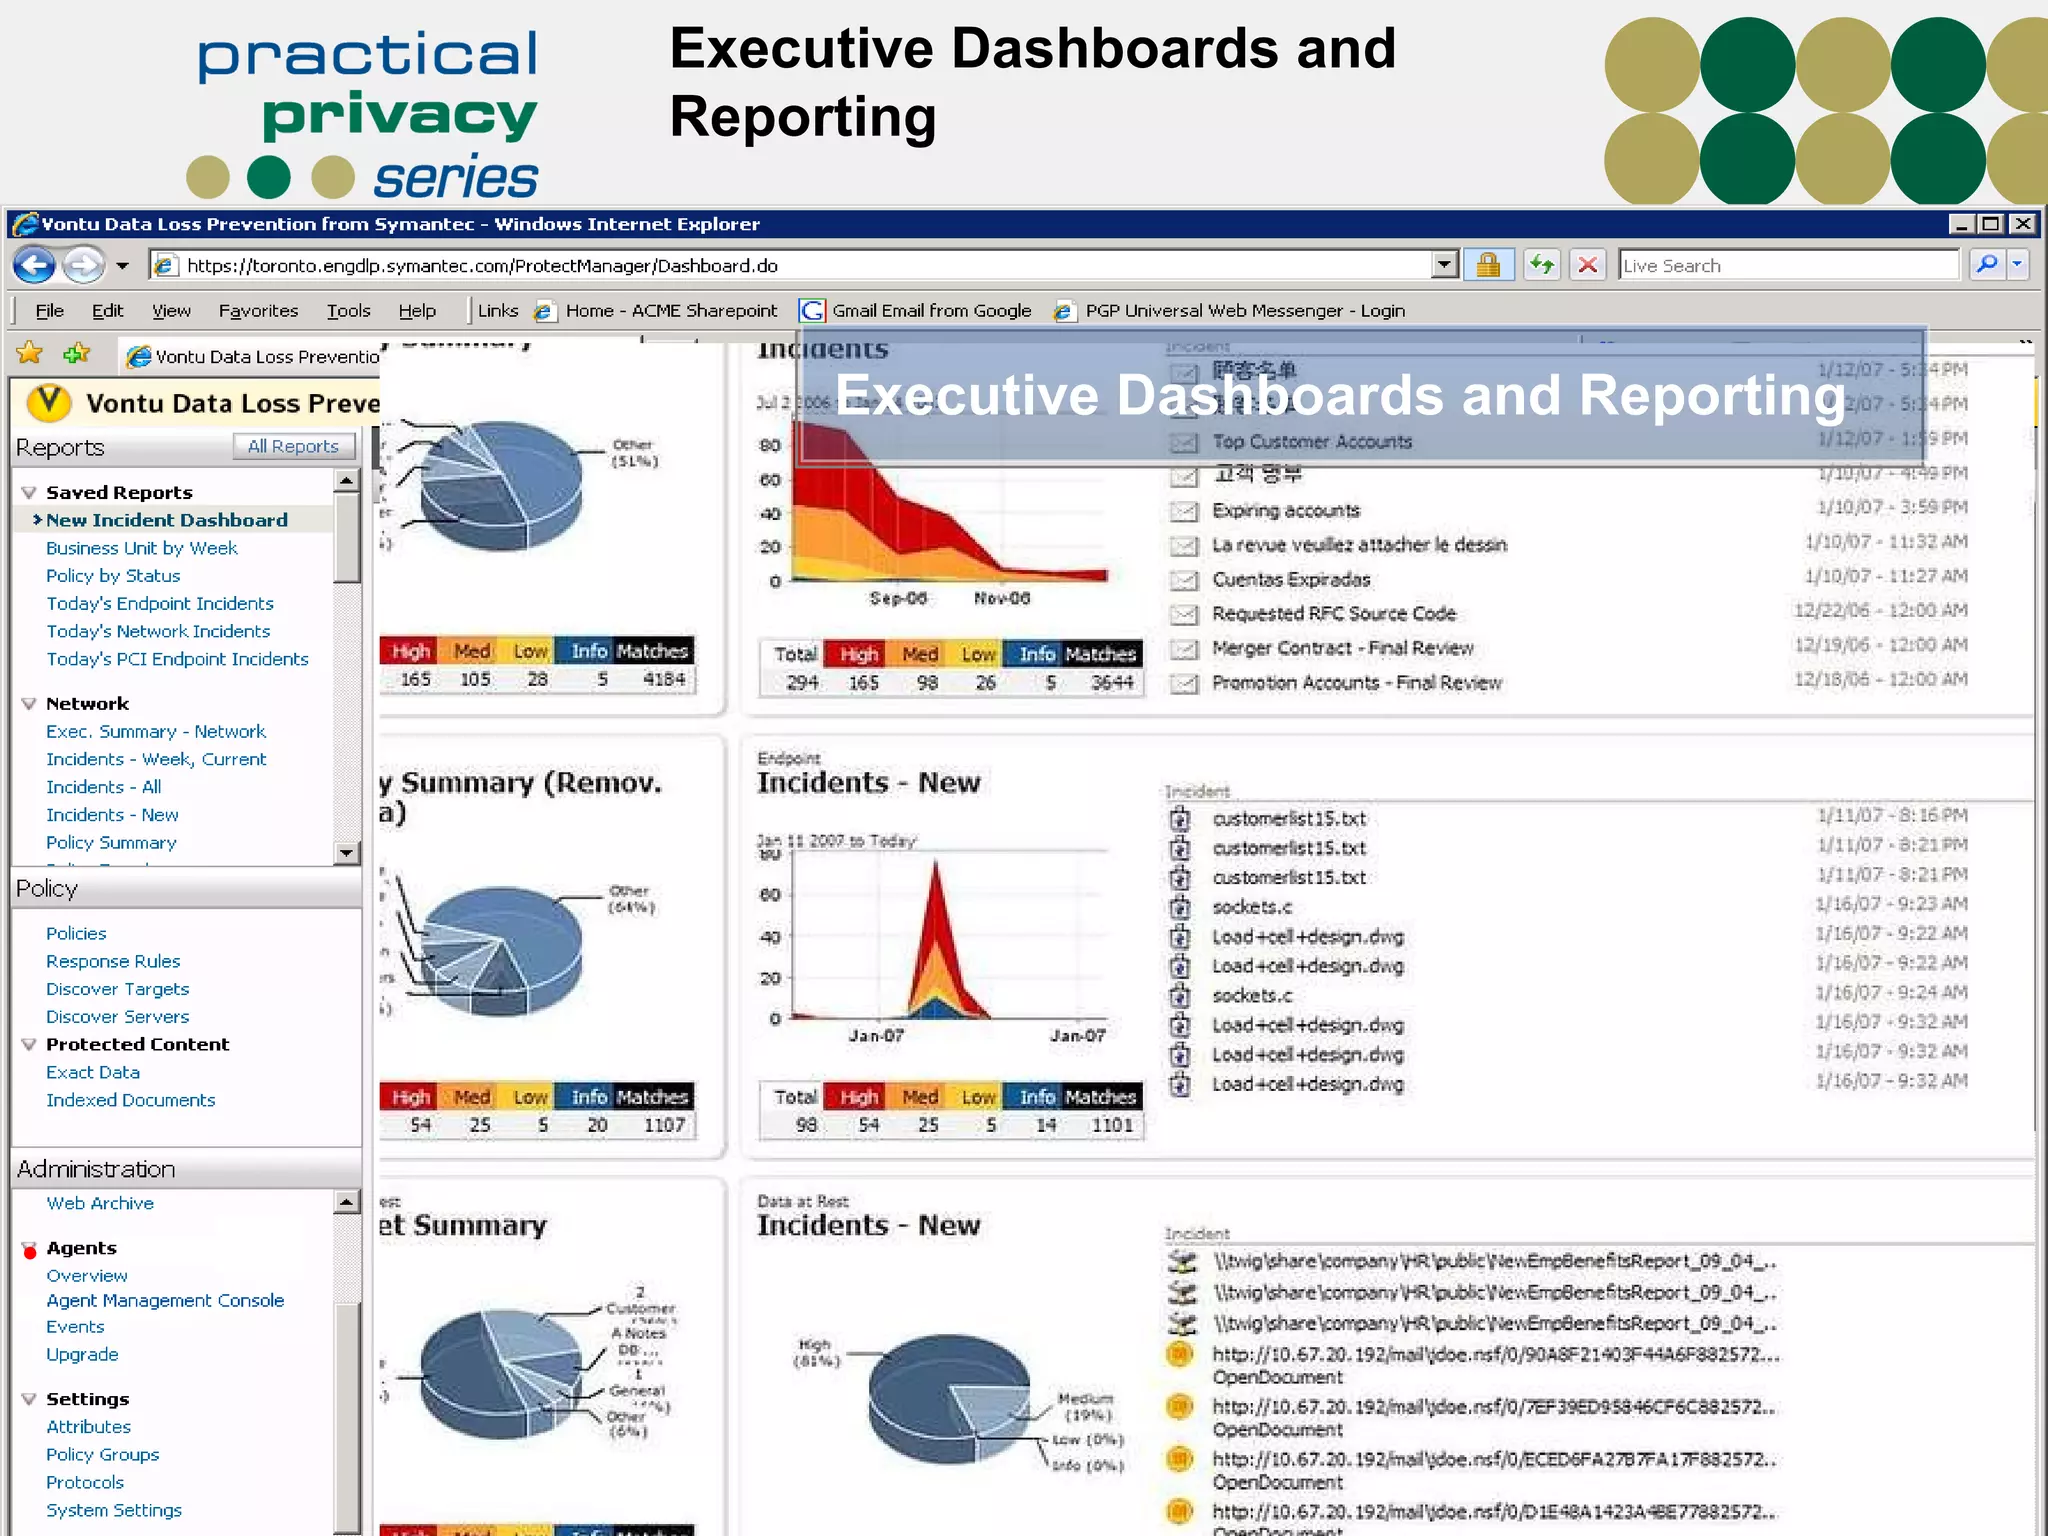Screen dimensions: 2048x1536
Task: Click envelope icon beside Requested RFC Source Code
Action: (1184, 614)
